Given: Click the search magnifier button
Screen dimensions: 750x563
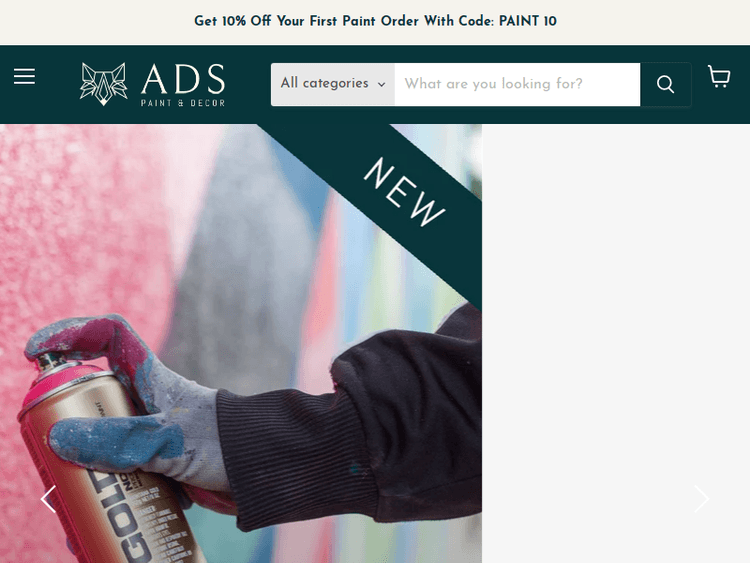Looking at the screenshot, I should (665, 84).
